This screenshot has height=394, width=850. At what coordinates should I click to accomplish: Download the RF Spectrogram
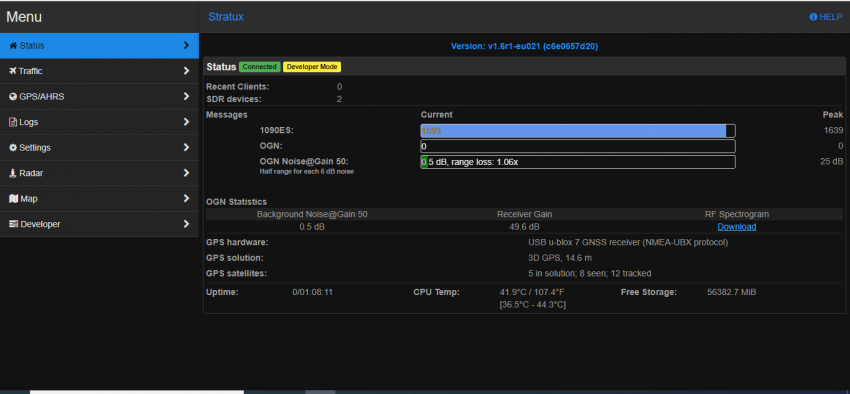(737, 227)
